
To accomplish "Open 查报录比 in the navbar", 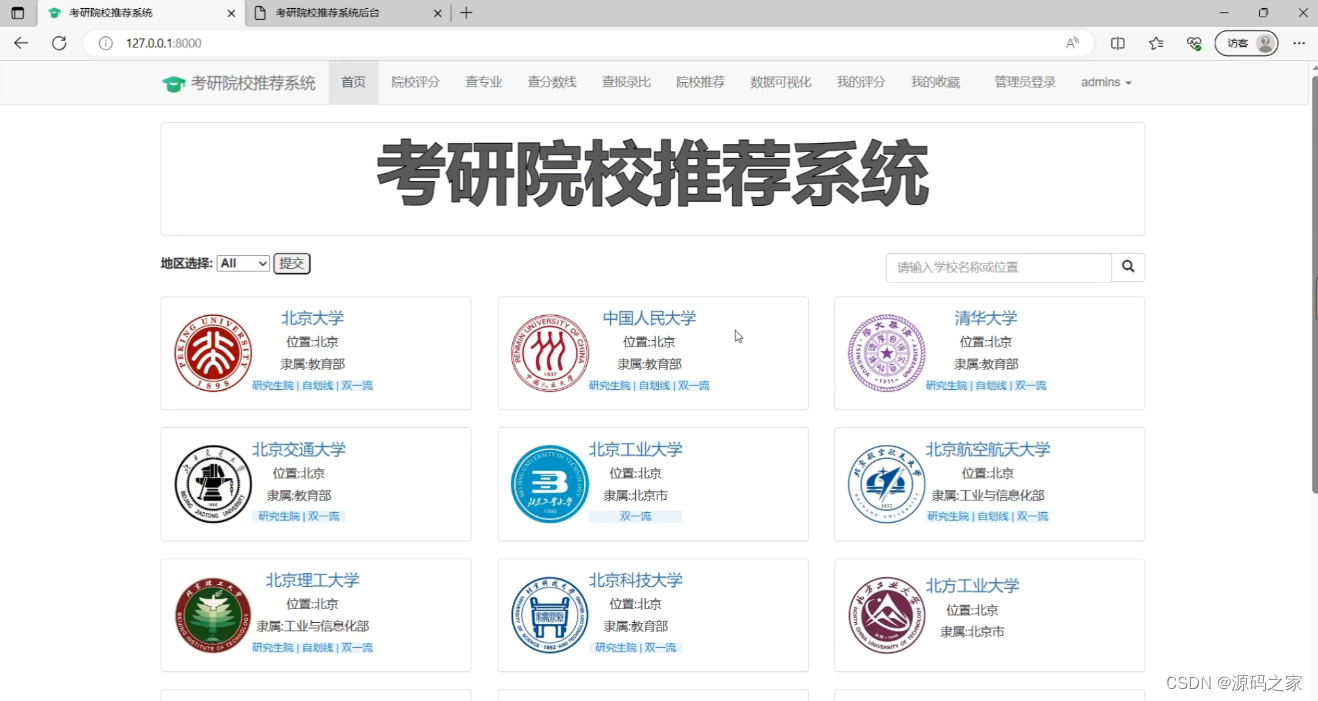I will pos(626,82).
